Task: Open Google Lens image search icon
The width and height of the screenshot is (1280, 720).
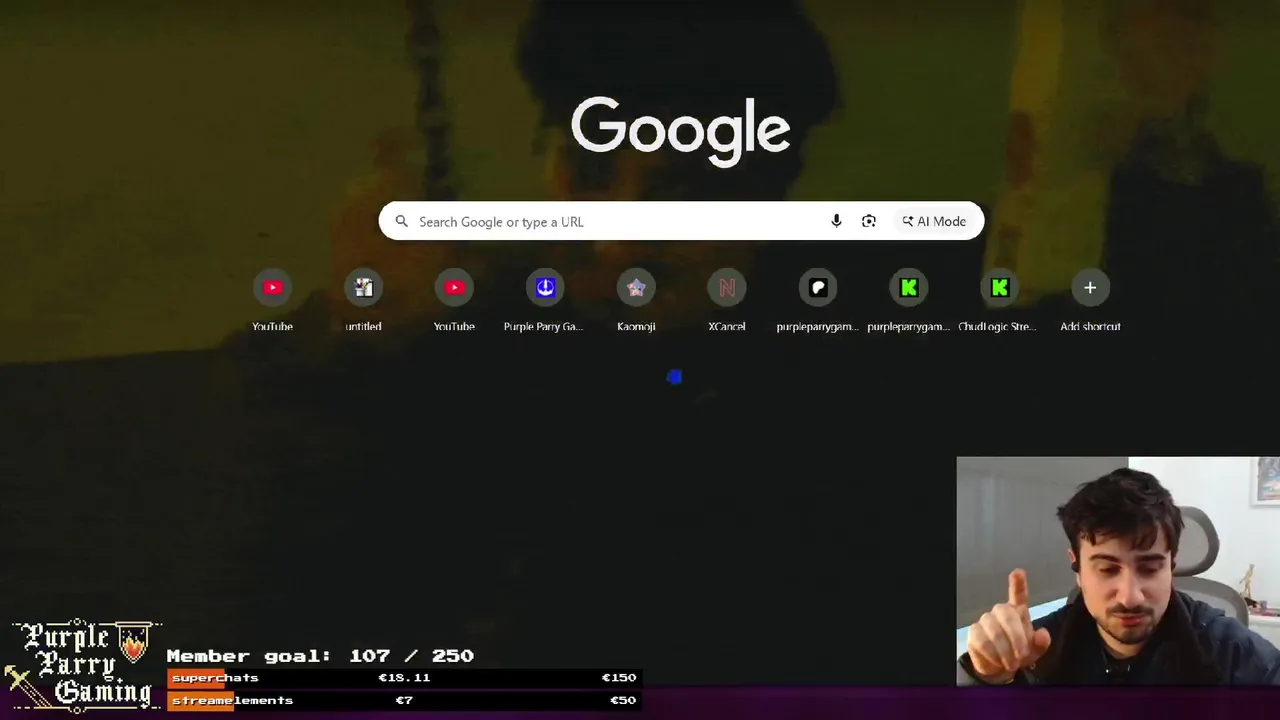Action: (869, 221)
